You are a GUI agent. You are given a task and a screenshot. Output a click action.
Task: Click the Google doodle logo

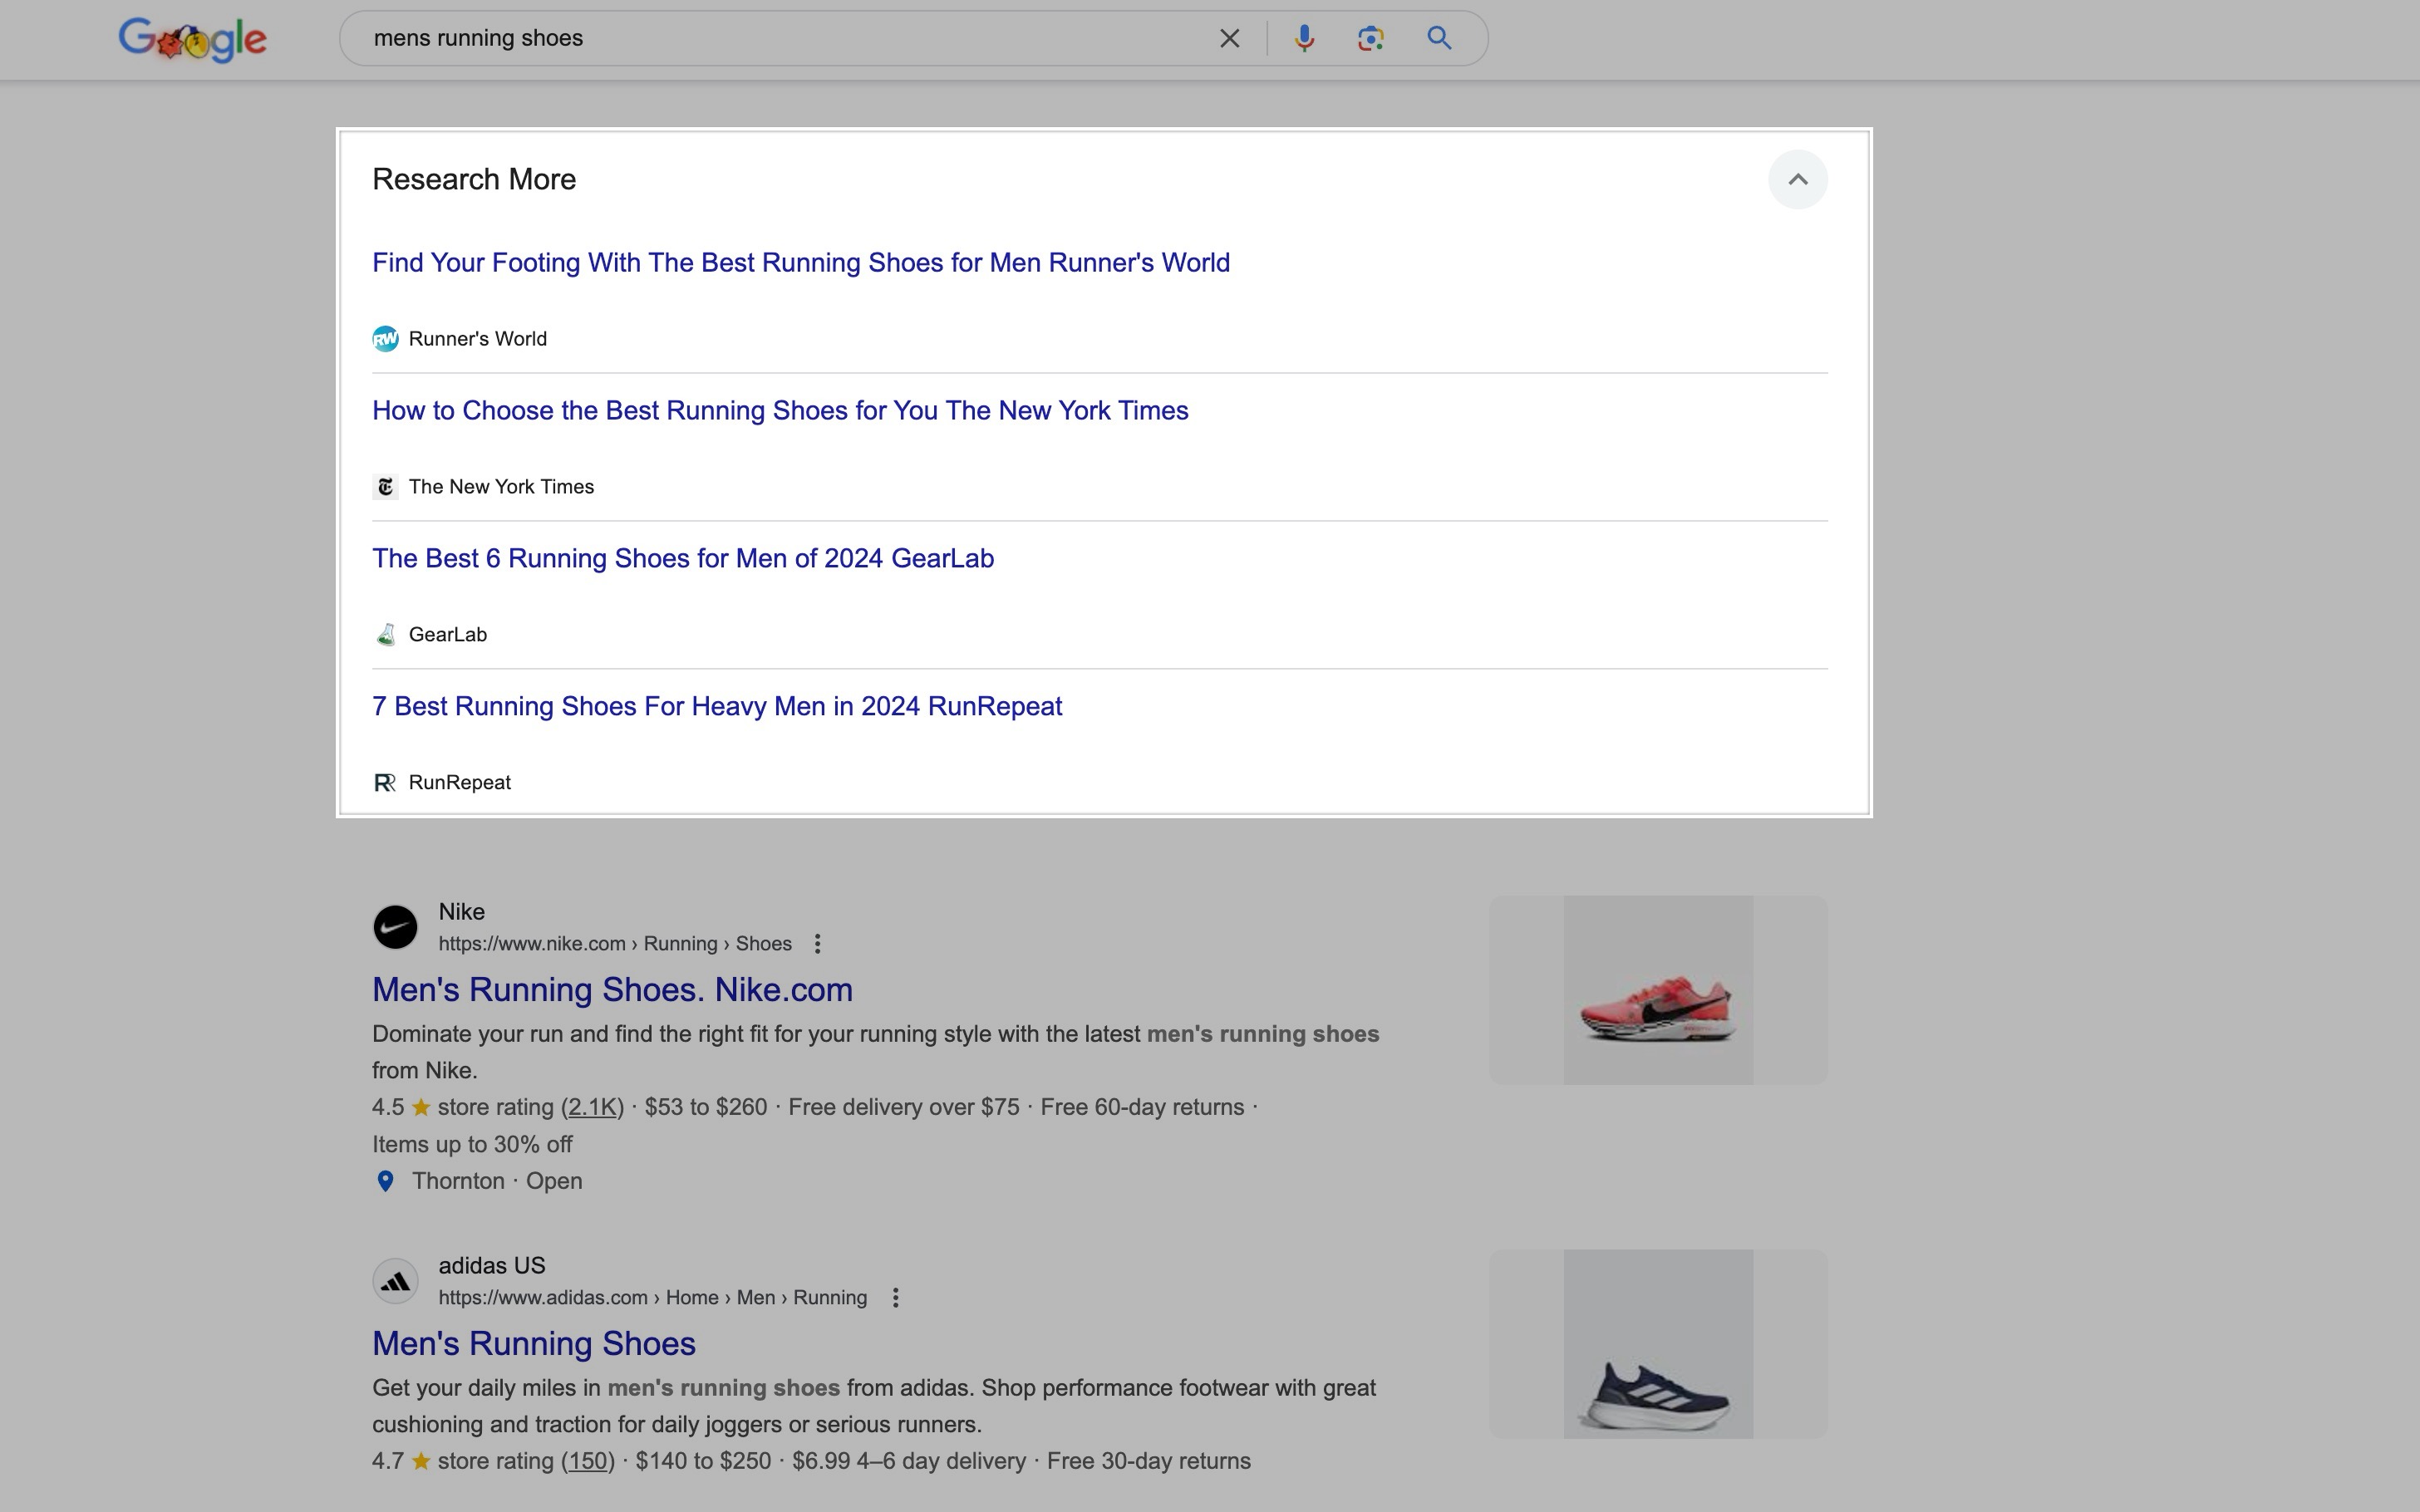(x=192, y=39)
